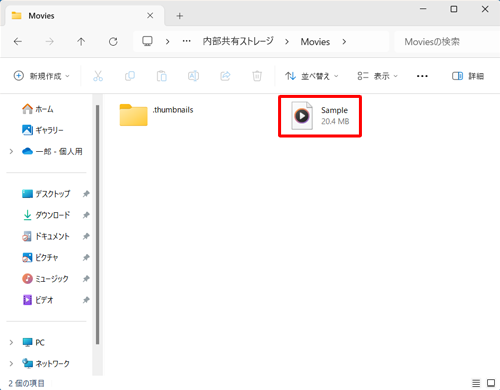This screenshot has width=500, height=390.
Task: Open the Sample video file
Action: [320, 116]
